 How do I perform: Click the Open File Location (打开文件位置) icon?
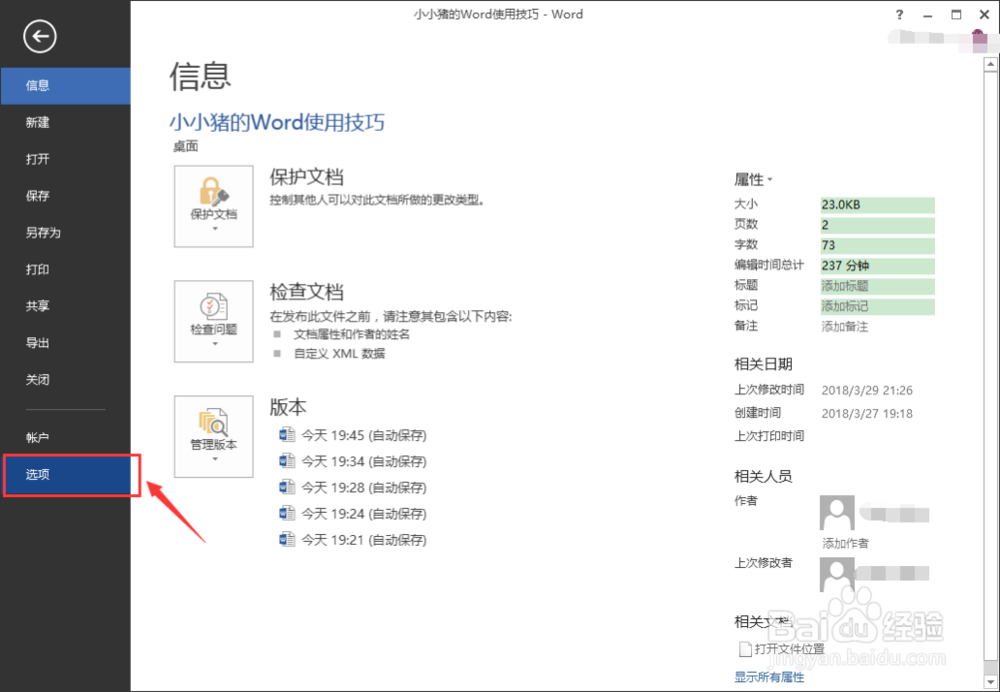click(745, 648)
